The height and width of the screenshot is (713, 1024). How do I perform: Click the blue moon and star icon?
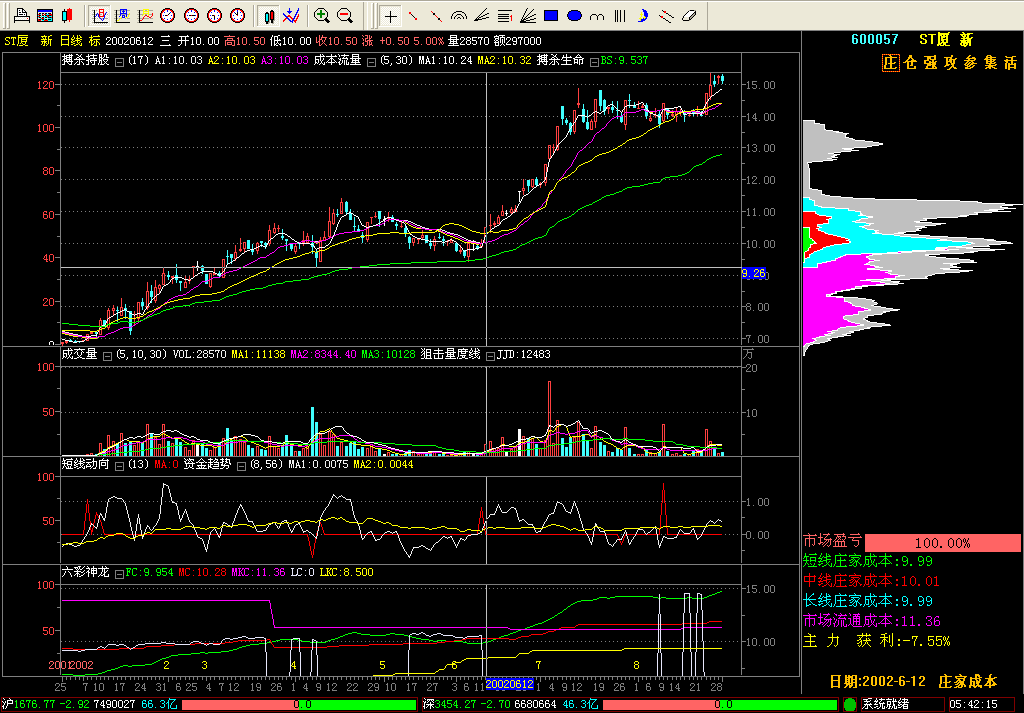643,16
